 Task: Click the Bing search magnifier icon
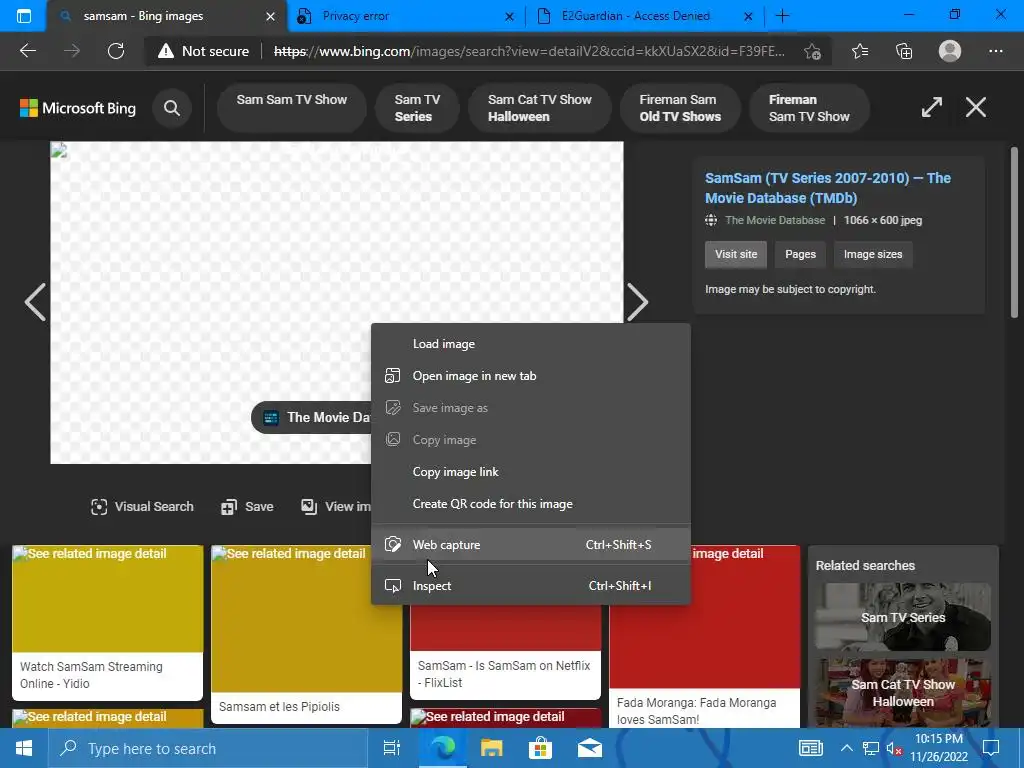coord(172,108)
